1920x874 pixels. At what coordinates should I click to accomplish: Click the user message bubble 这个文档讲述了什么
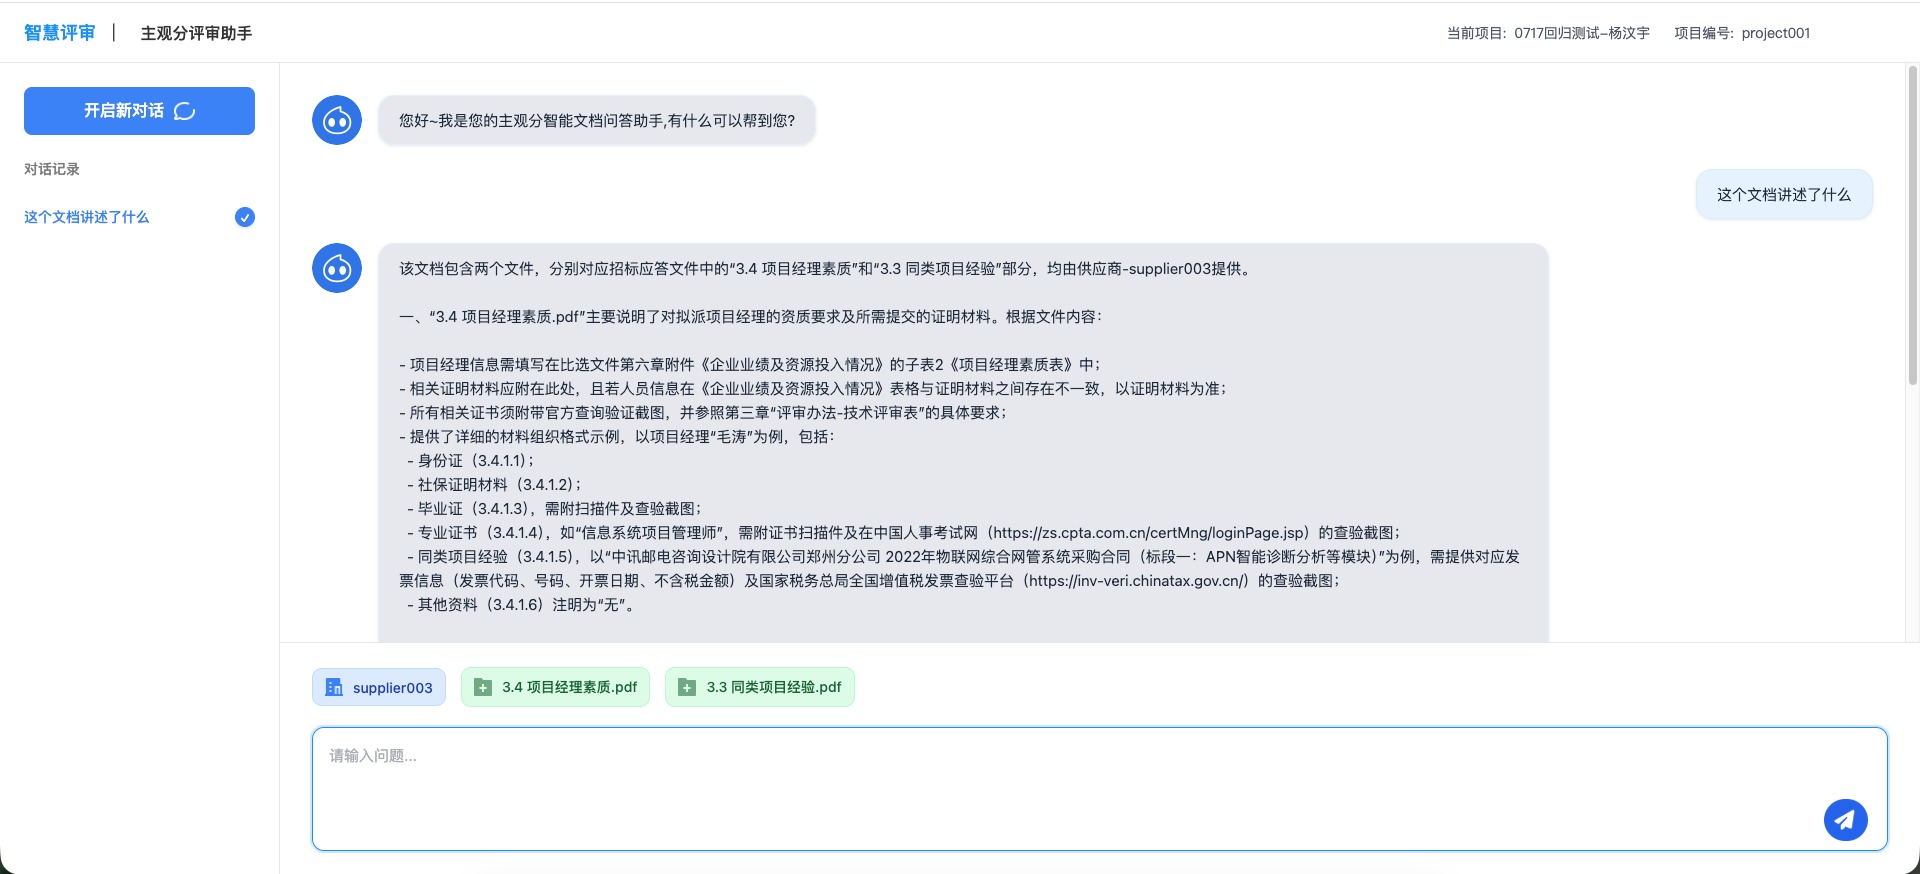tap(1783, 195)
